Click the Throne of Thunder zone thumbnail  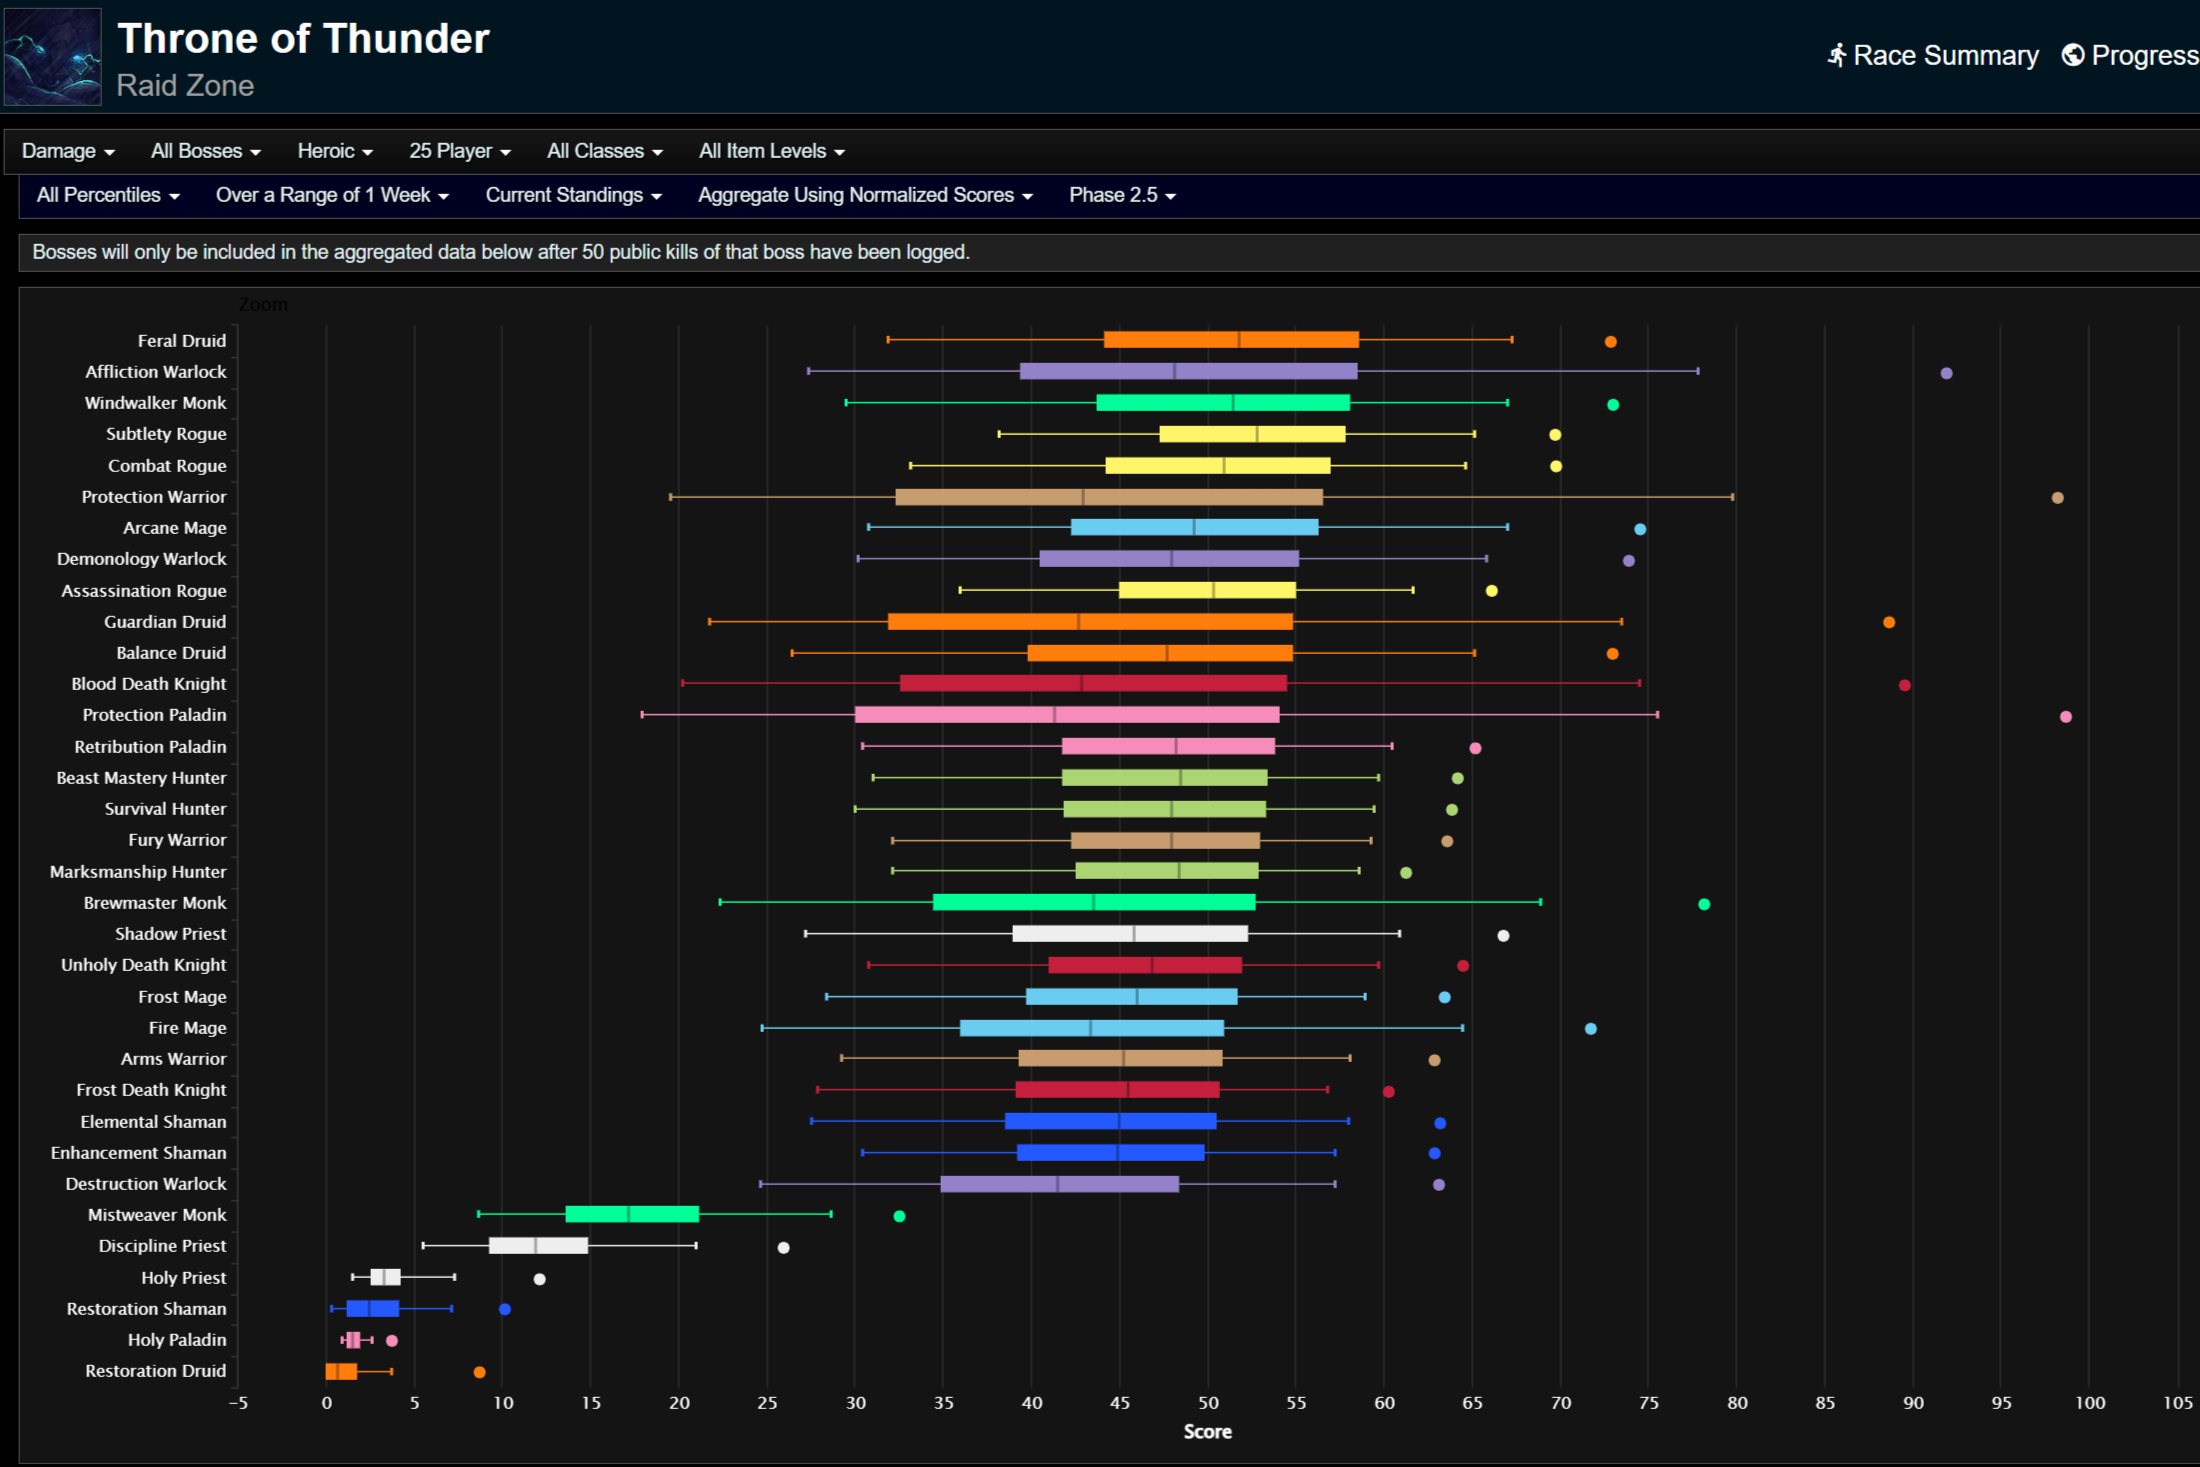(x=52, y=56)
